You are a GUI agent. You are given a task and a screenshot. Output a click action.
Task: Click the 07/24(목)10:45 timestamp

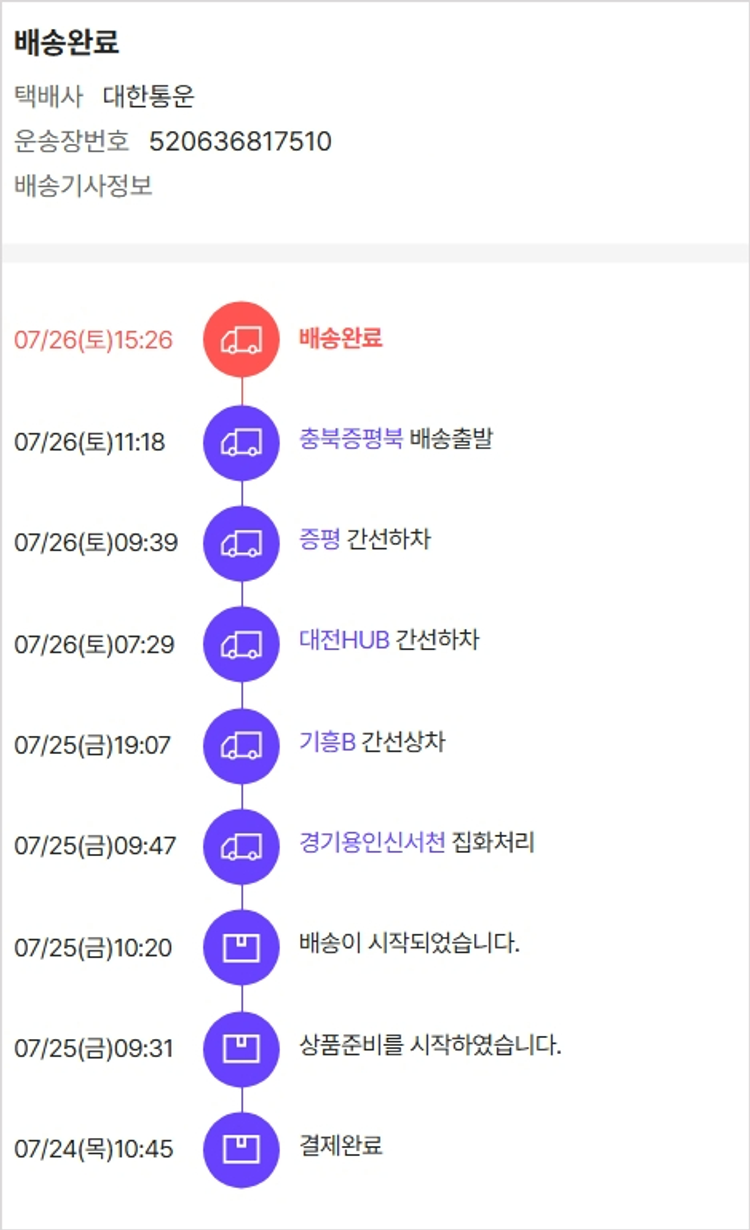pyautogui.click(x=93, y=1149)
